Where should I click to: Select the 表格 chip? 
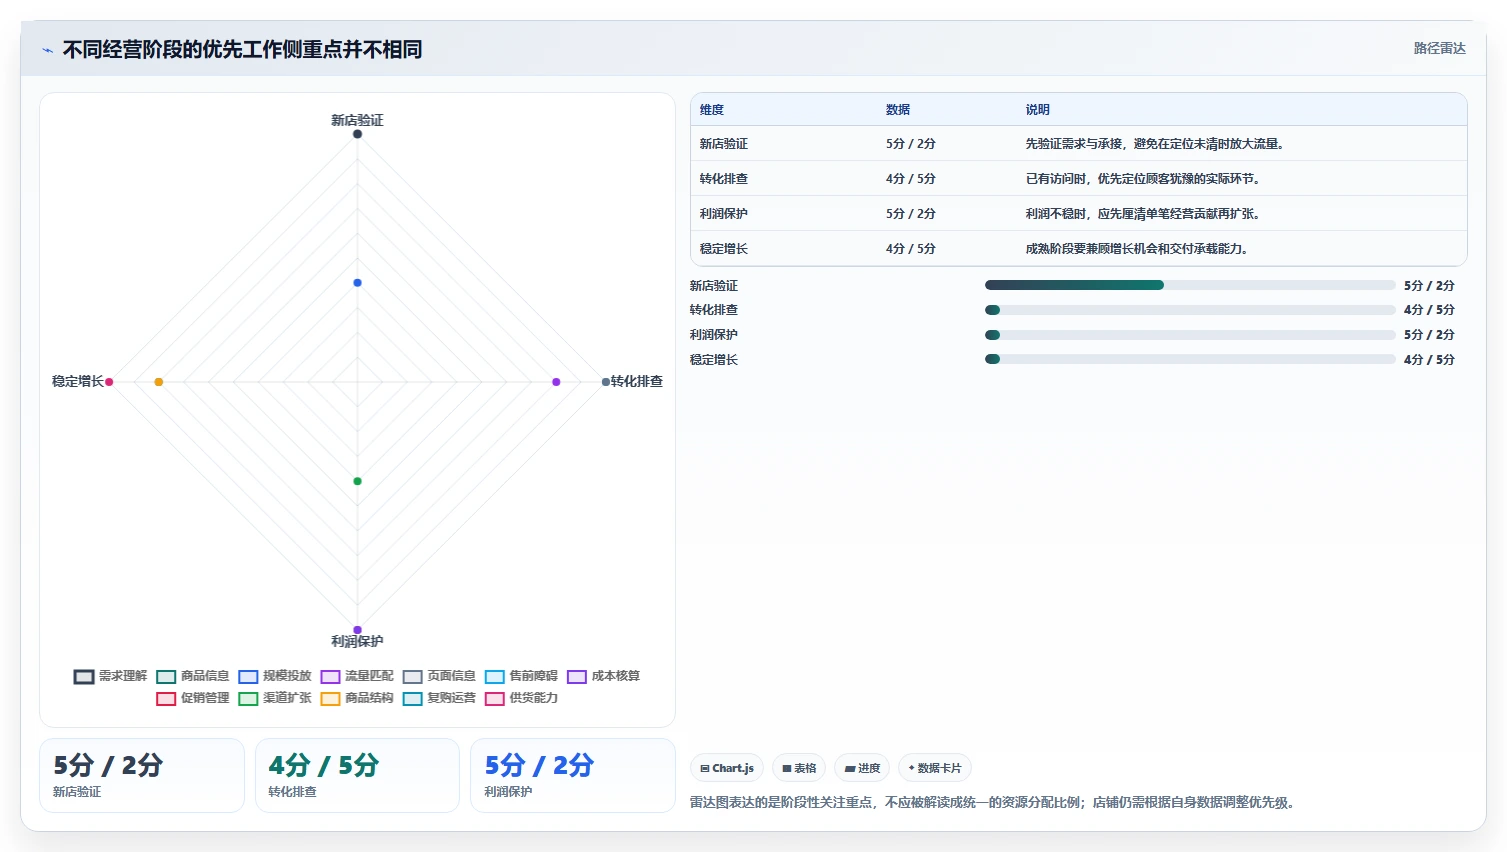coord(799,768)
